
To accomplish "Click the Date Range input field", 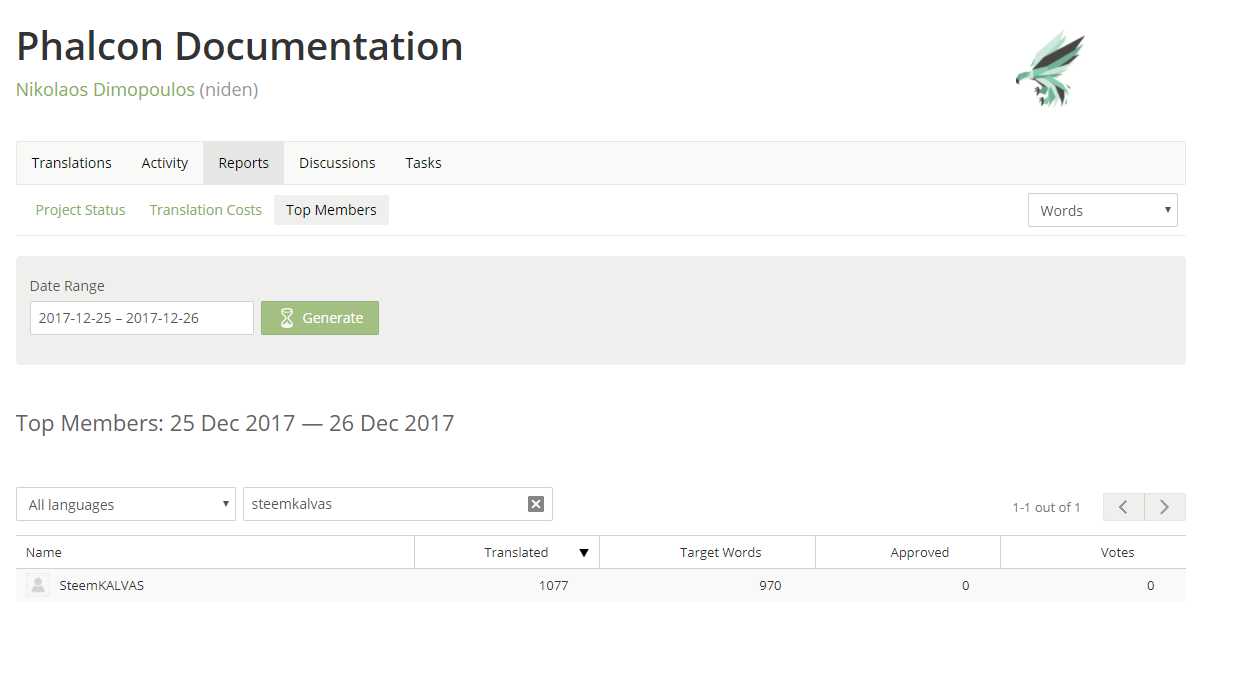I will tap(141, 318).
